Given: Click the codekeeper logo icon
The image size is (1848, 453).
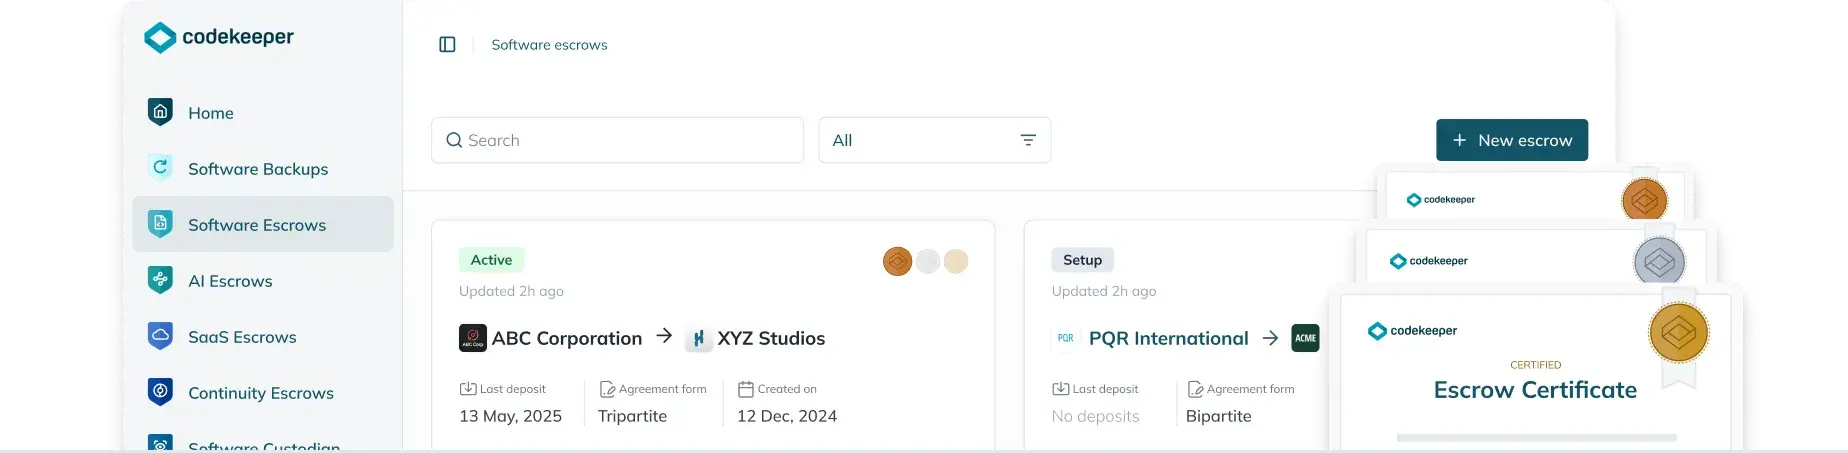Looking at the screenshot, I should click(x=160, y=37).
